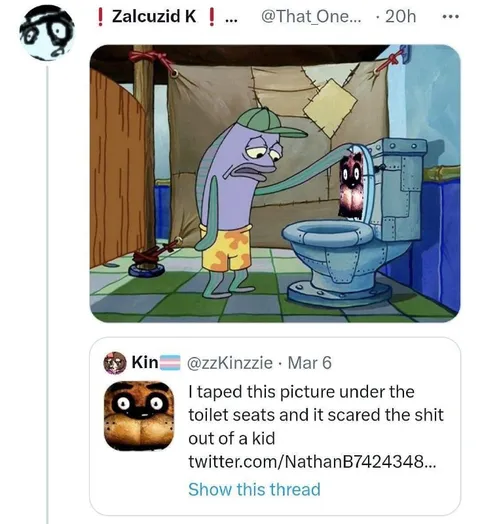The width and height of the screenshot is (480, 524).
Task: Click Show this thread
Action: (254, 489)
